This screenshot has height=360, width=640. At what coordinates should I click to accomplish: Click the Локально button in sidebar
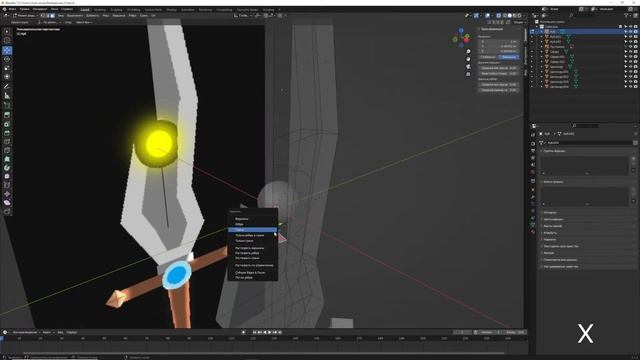click(x=509, y=57)
